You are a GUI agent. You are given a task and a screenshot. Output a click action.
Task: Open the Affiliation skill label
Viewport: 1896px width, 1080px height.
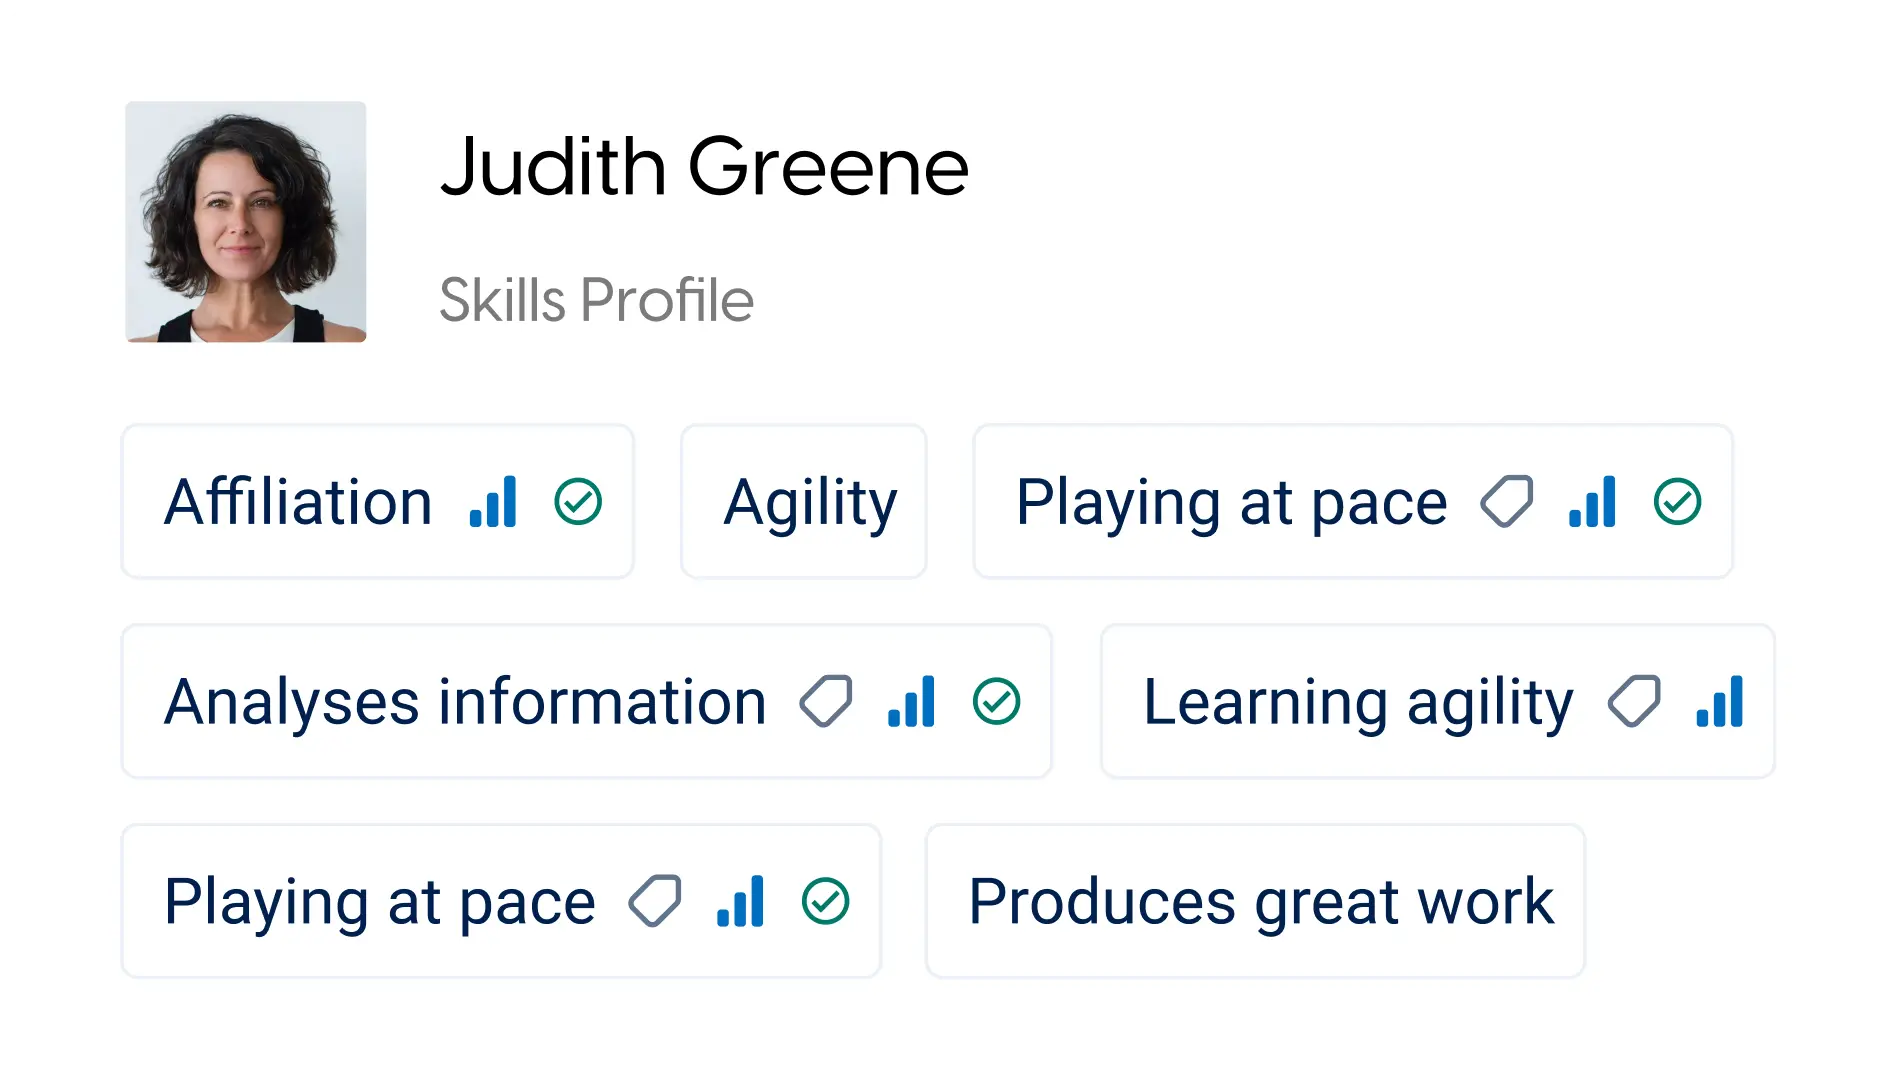[x=298, y=502]
